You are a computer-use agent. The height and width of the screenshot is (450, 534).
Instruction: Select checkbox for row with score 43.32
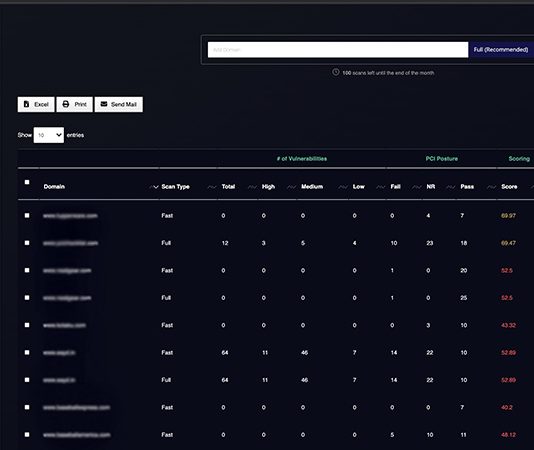(27, 325)
